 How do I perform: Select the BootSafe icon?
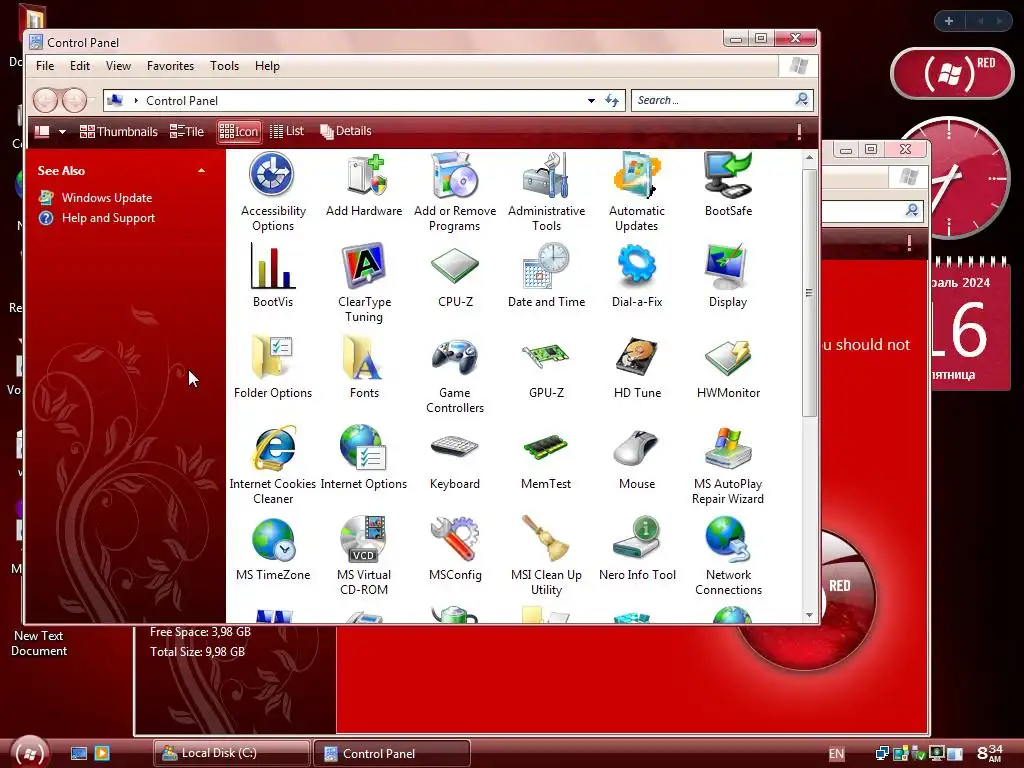tap(728, 175)
